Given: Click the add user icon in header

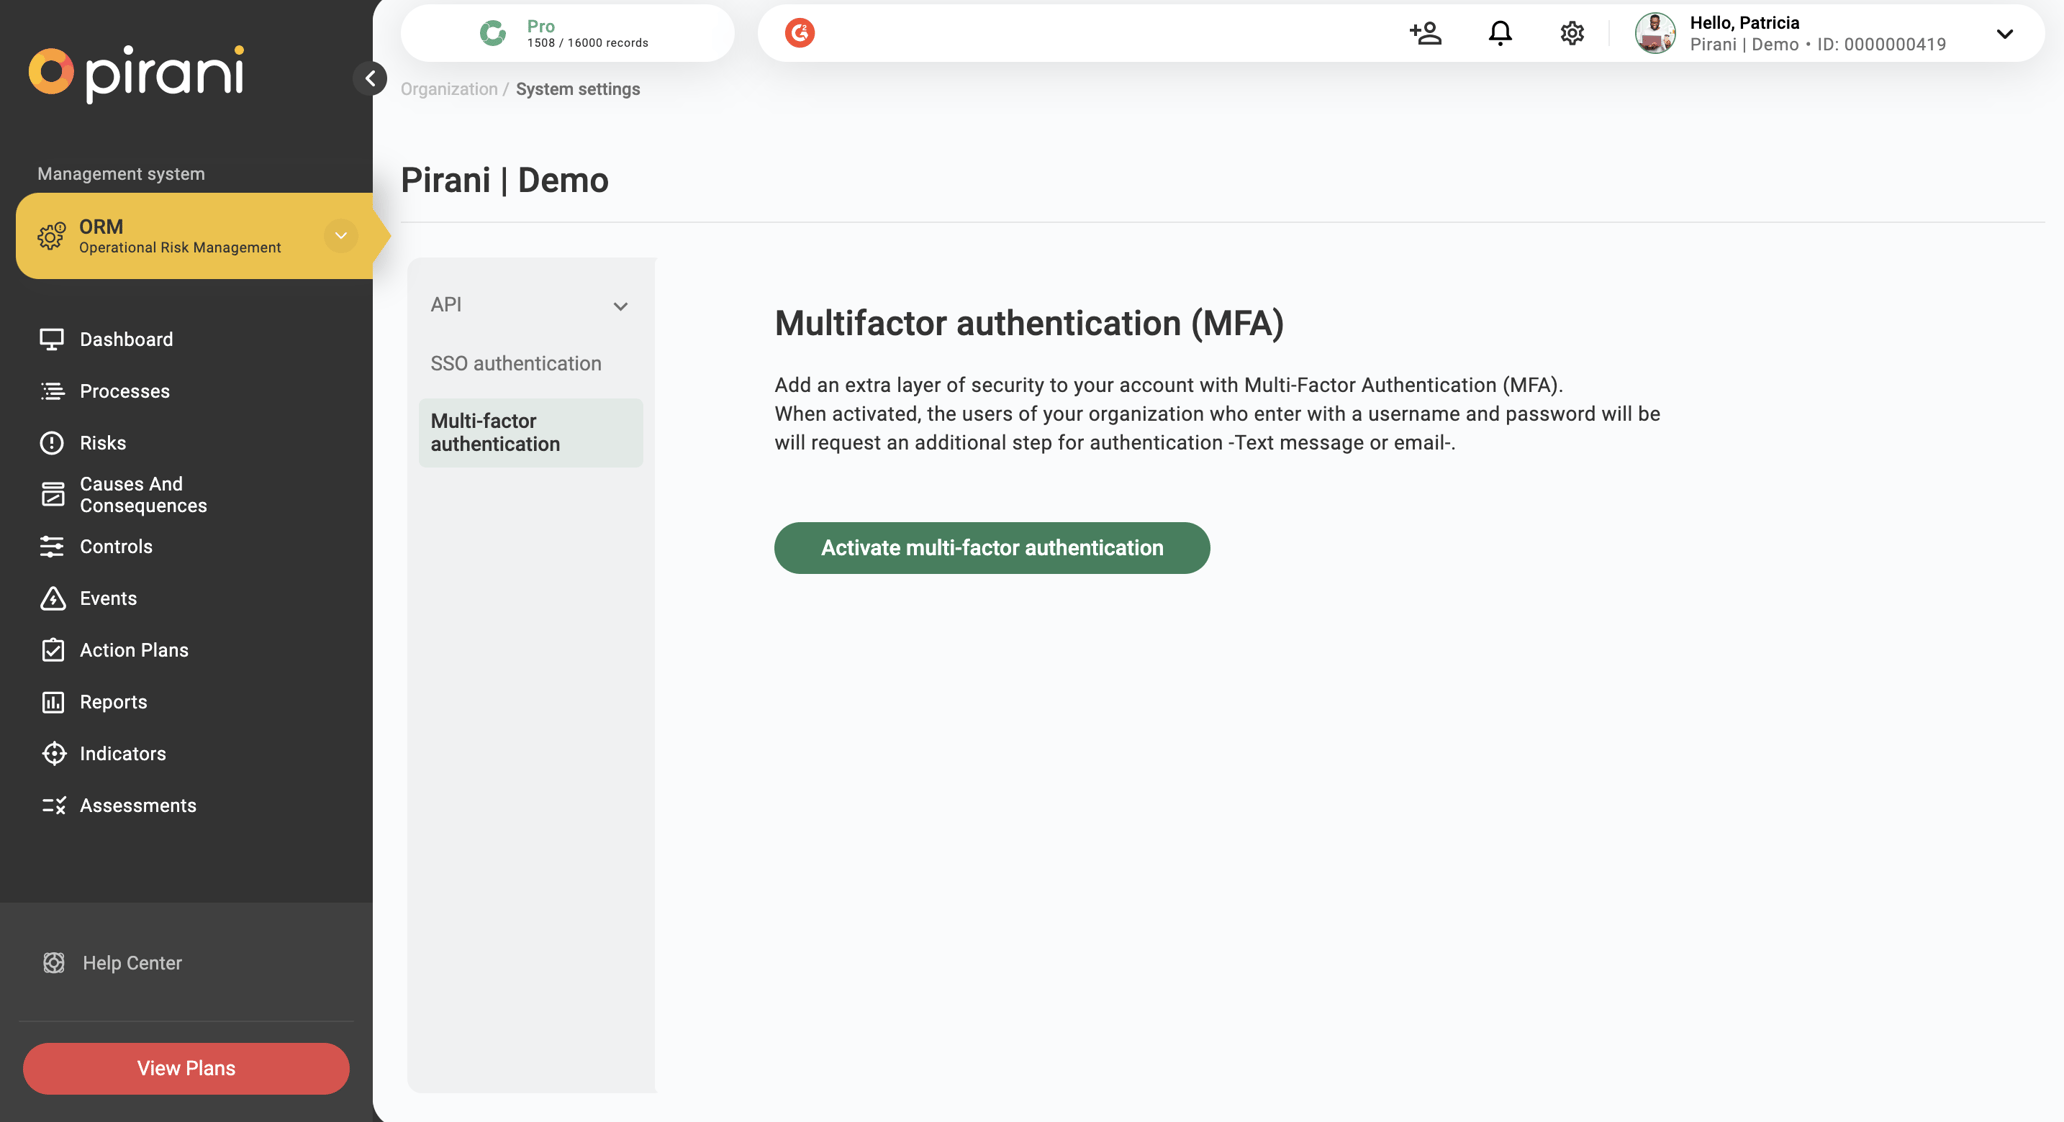Looking at the screenshot, I should pyautogui.click(x=1425, y=33).
